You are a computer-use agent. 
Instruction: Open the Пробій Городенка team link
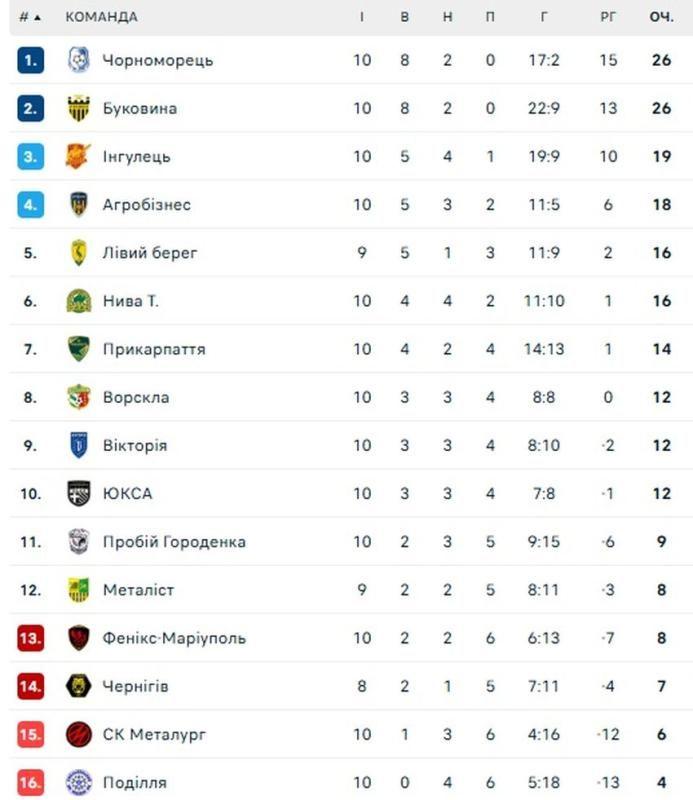click(174, 542)
